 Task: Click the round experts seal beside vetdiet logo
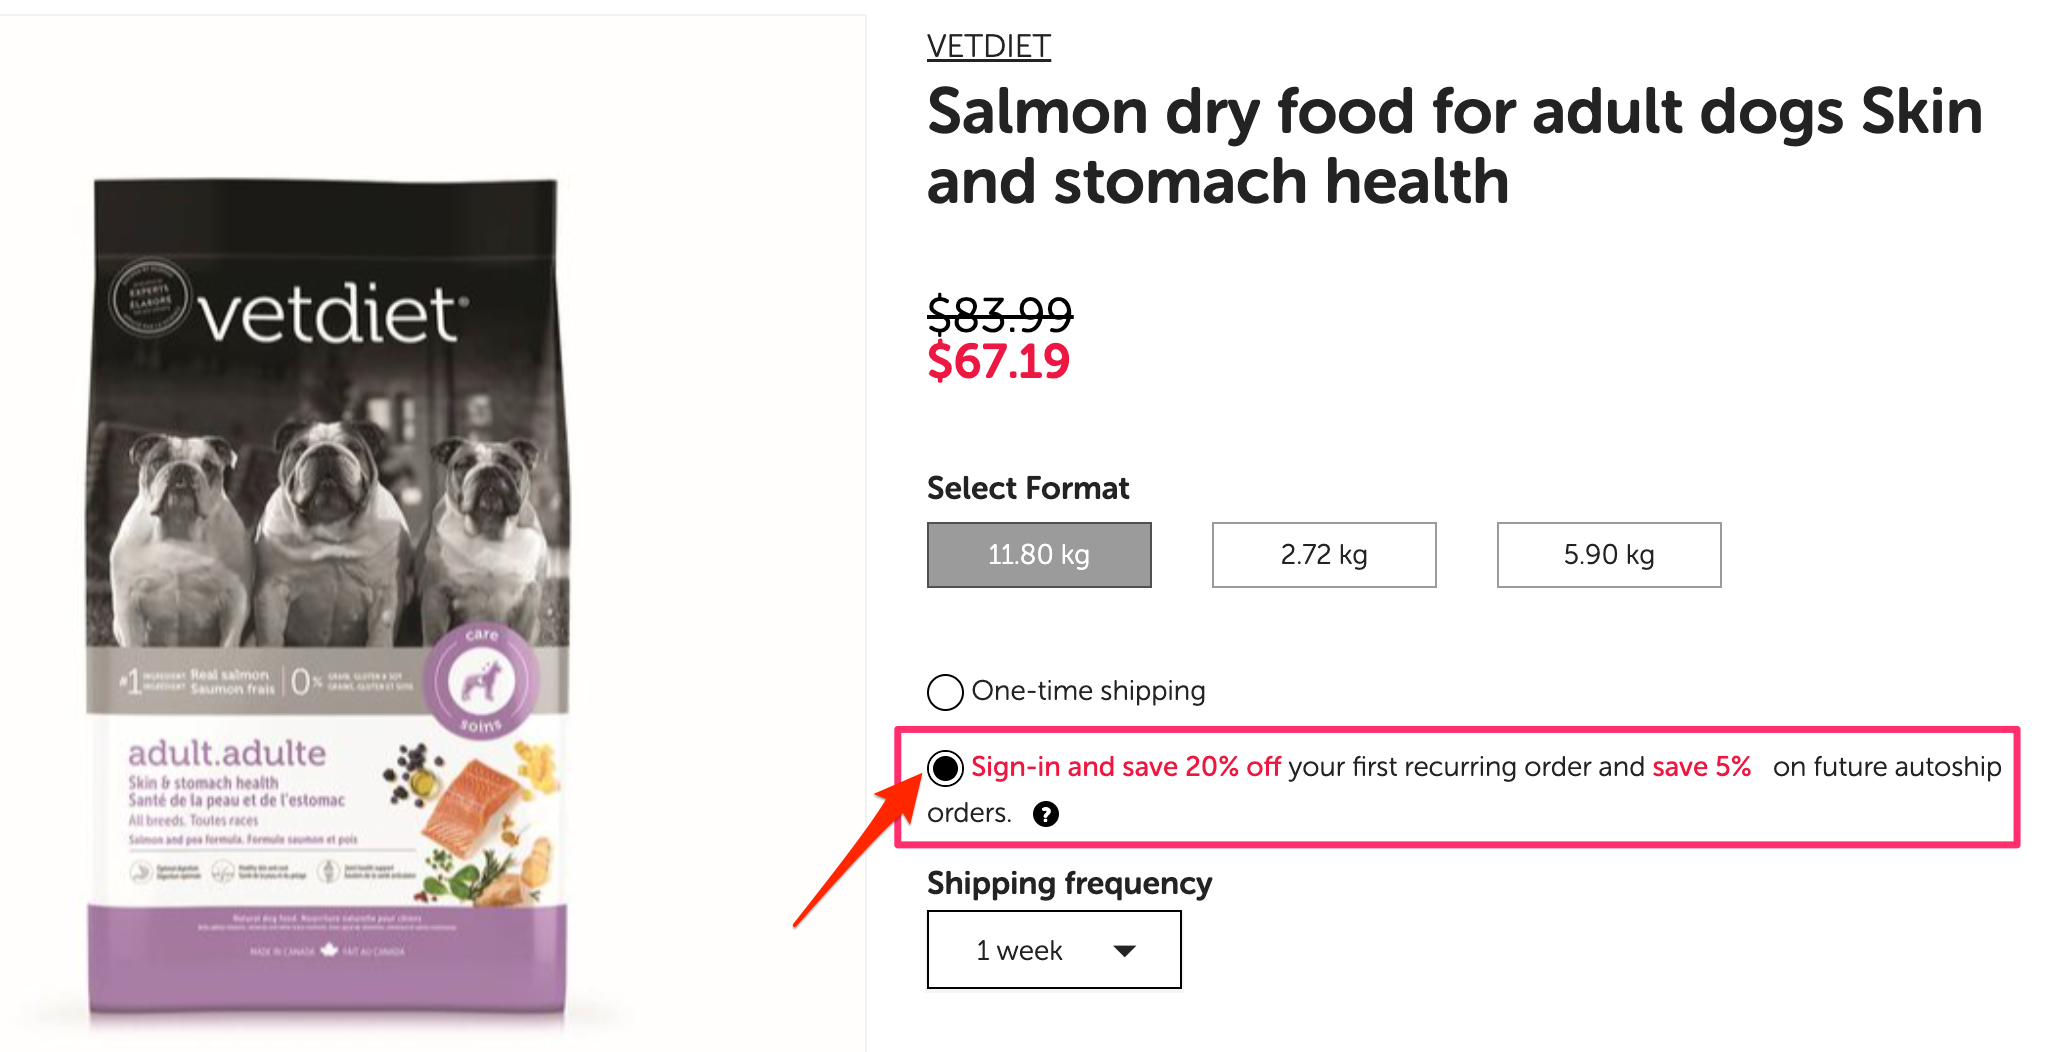click(x=149, y=297)
